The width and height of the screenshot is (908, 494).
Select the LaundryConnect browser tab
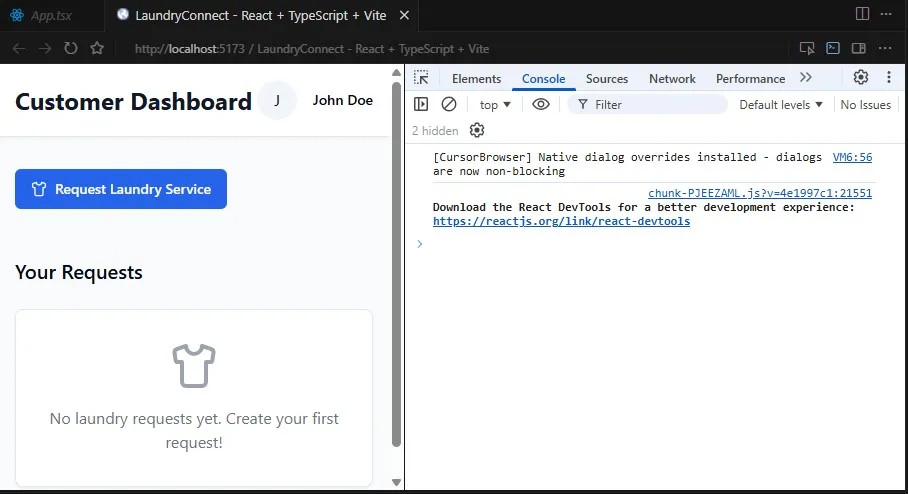tap(260, 16)
